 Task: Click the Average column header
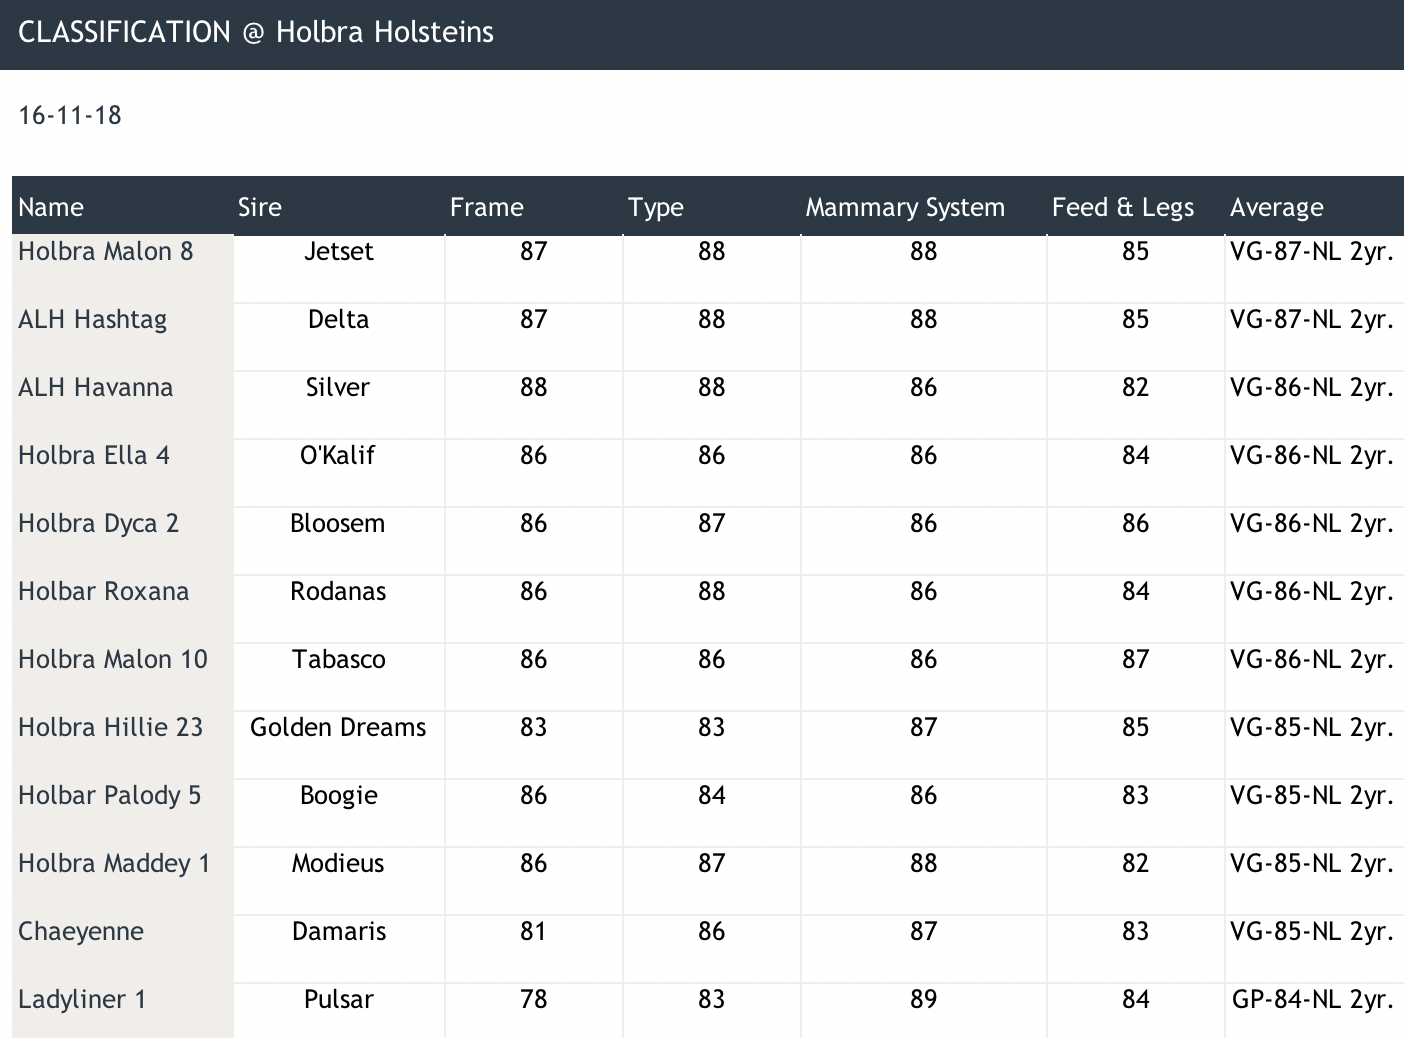coord(1276,207)
